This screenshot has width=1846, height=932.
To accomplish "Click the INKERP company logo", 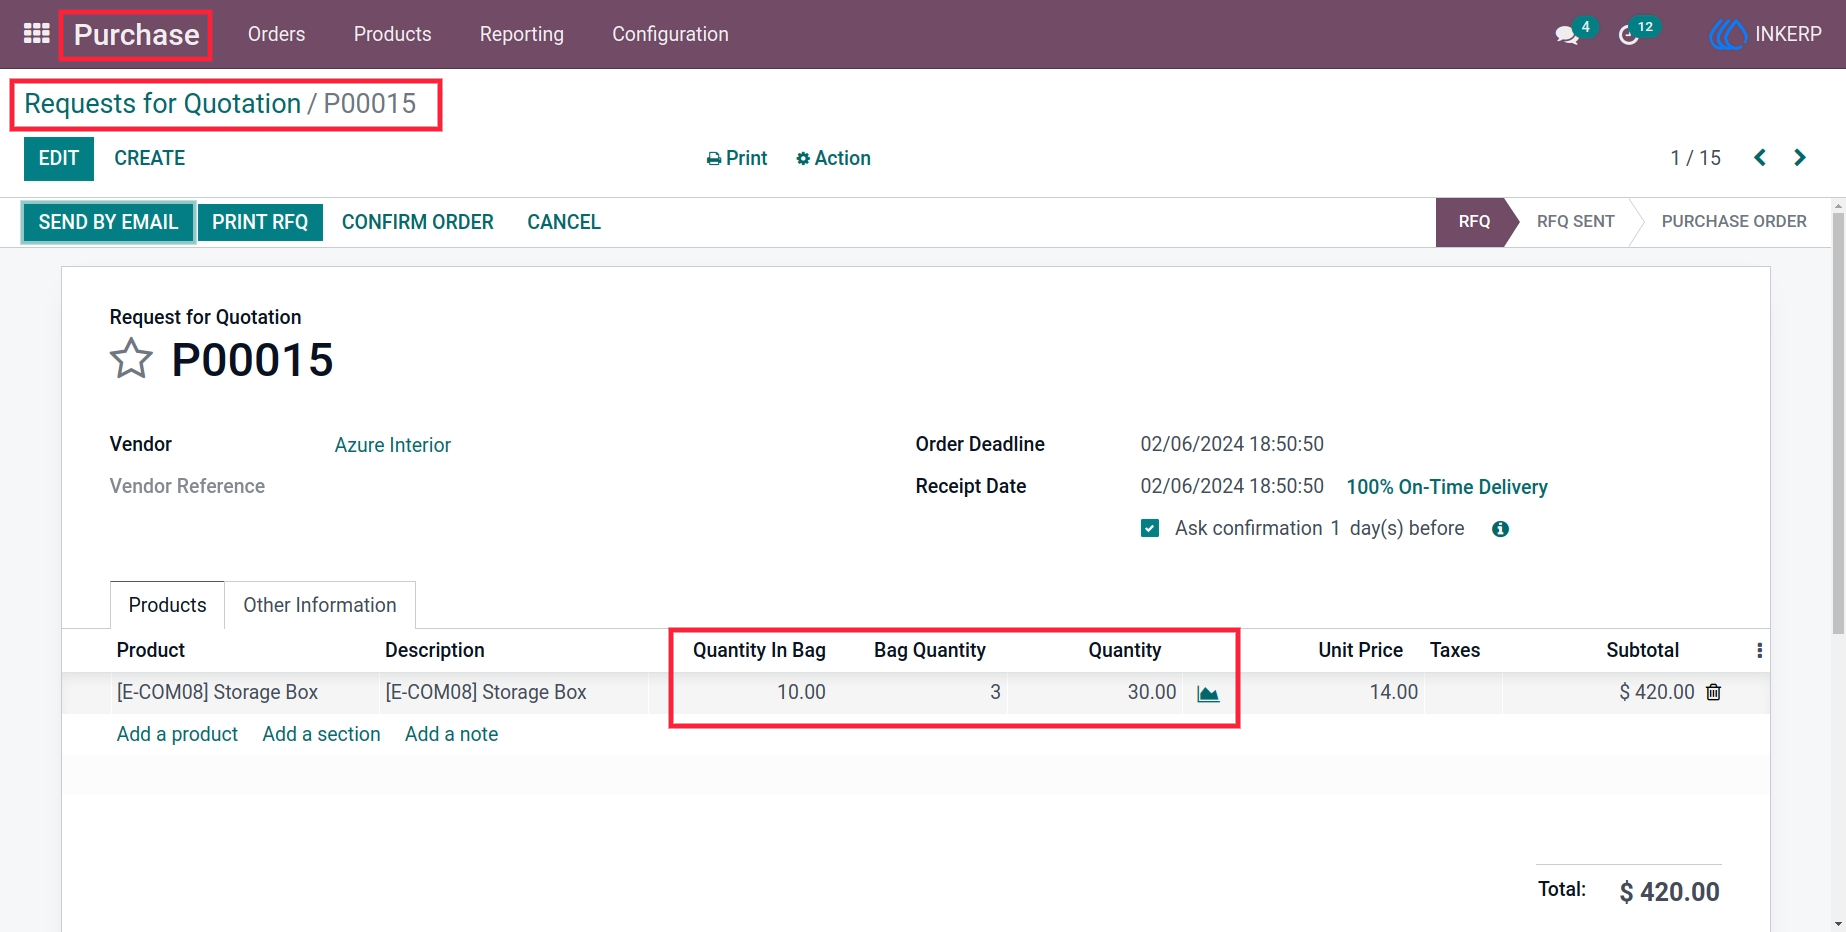I will [x=1727, y=34].
